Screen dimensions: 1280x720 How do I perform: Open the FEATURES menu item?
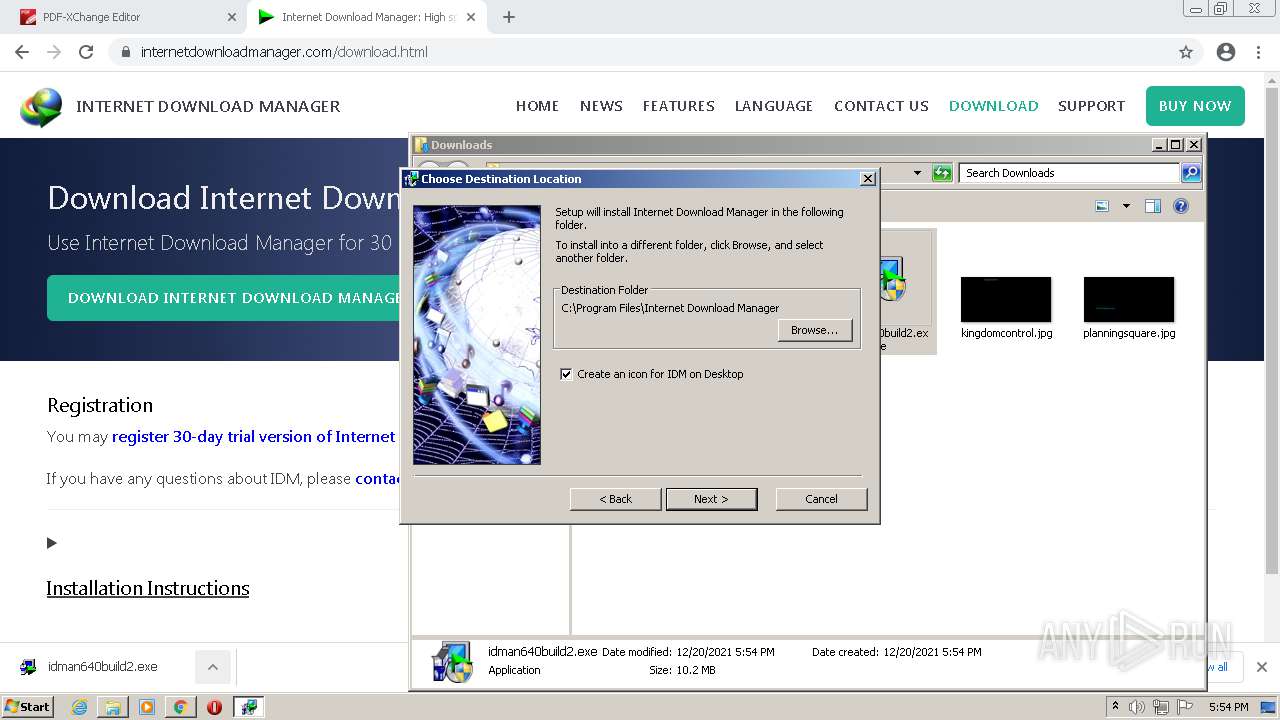(x=678, y=106)
